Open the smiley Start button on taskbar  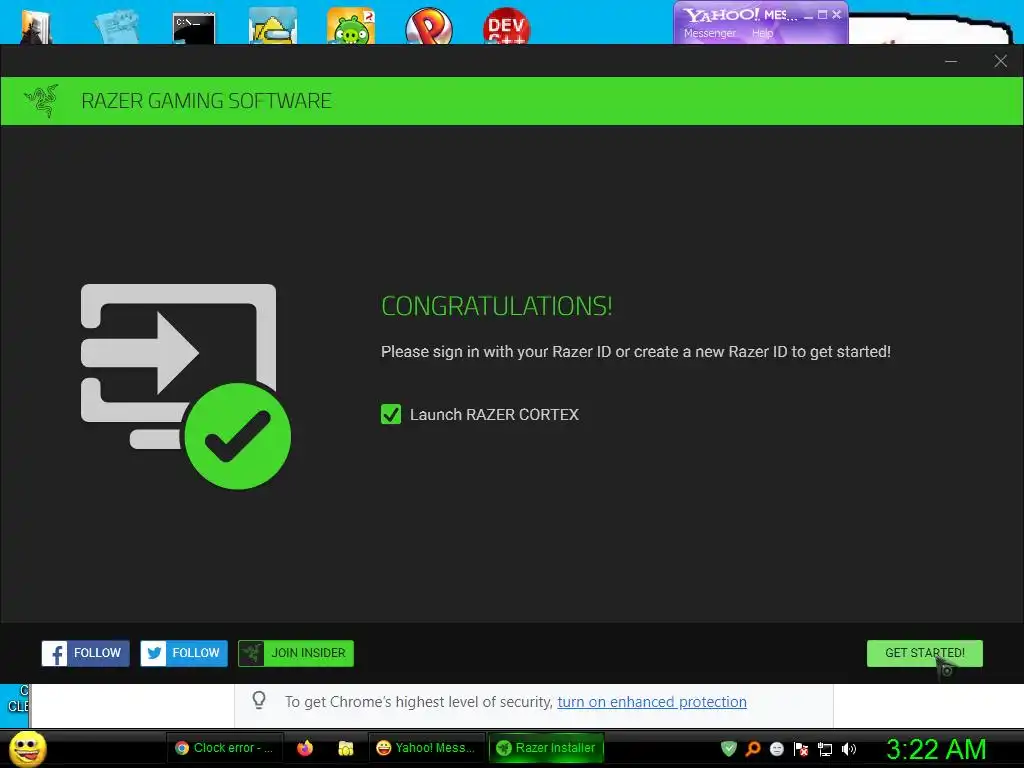(x=27, y=748)
